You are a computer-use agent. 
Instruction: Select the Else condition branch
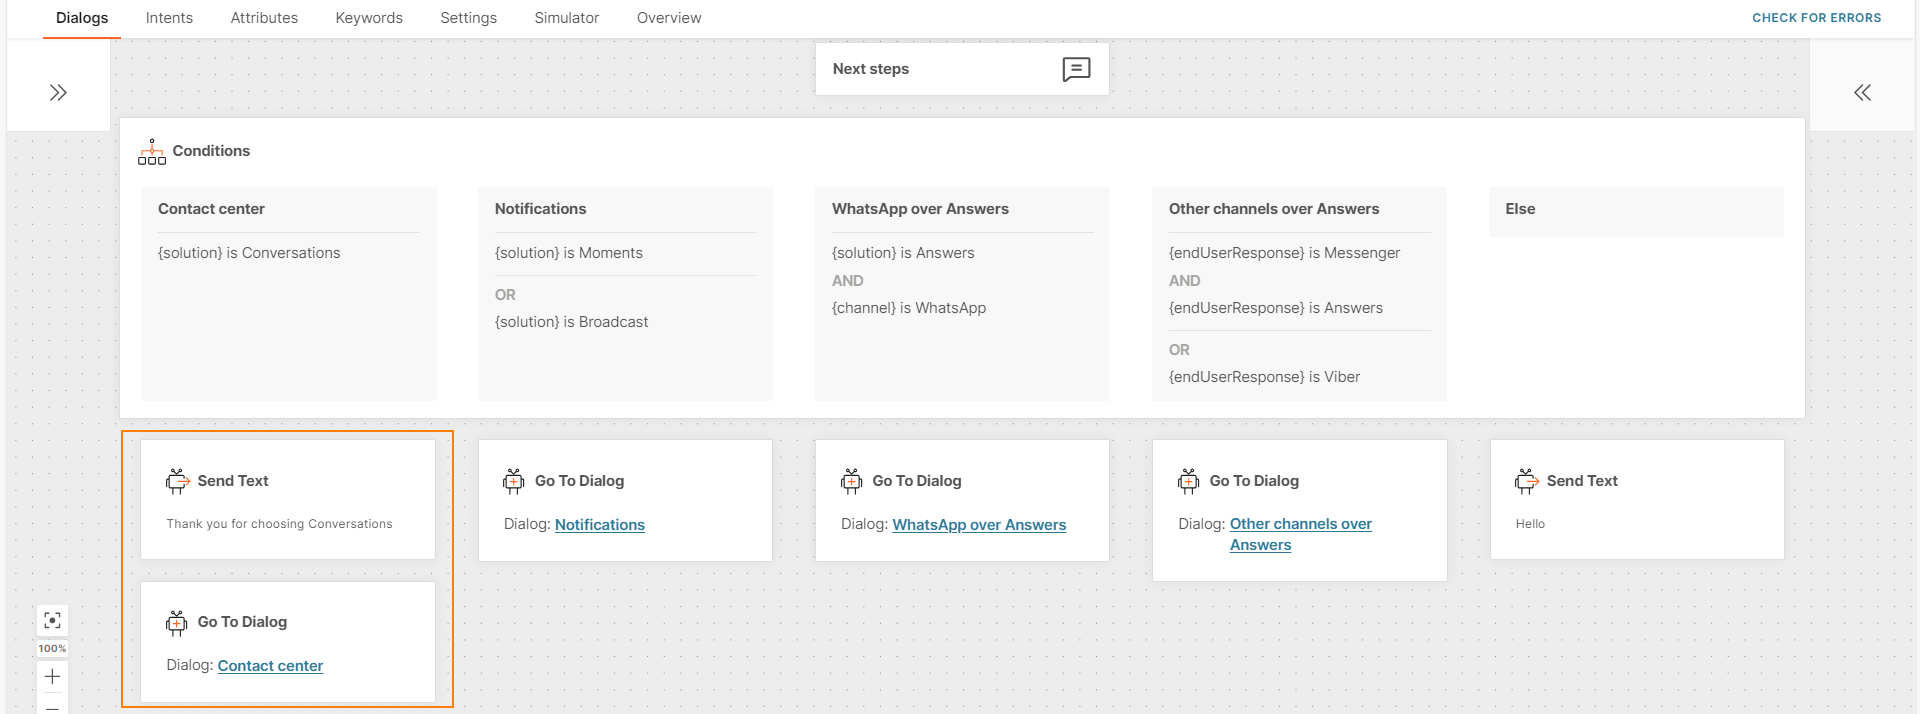[1636, 212]
